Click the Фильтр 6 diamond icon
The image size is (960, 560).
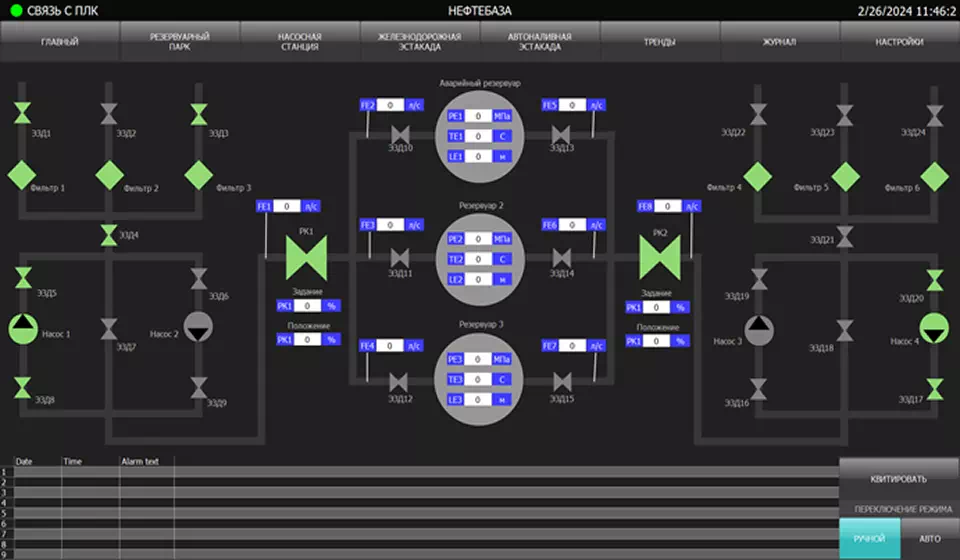933,175
